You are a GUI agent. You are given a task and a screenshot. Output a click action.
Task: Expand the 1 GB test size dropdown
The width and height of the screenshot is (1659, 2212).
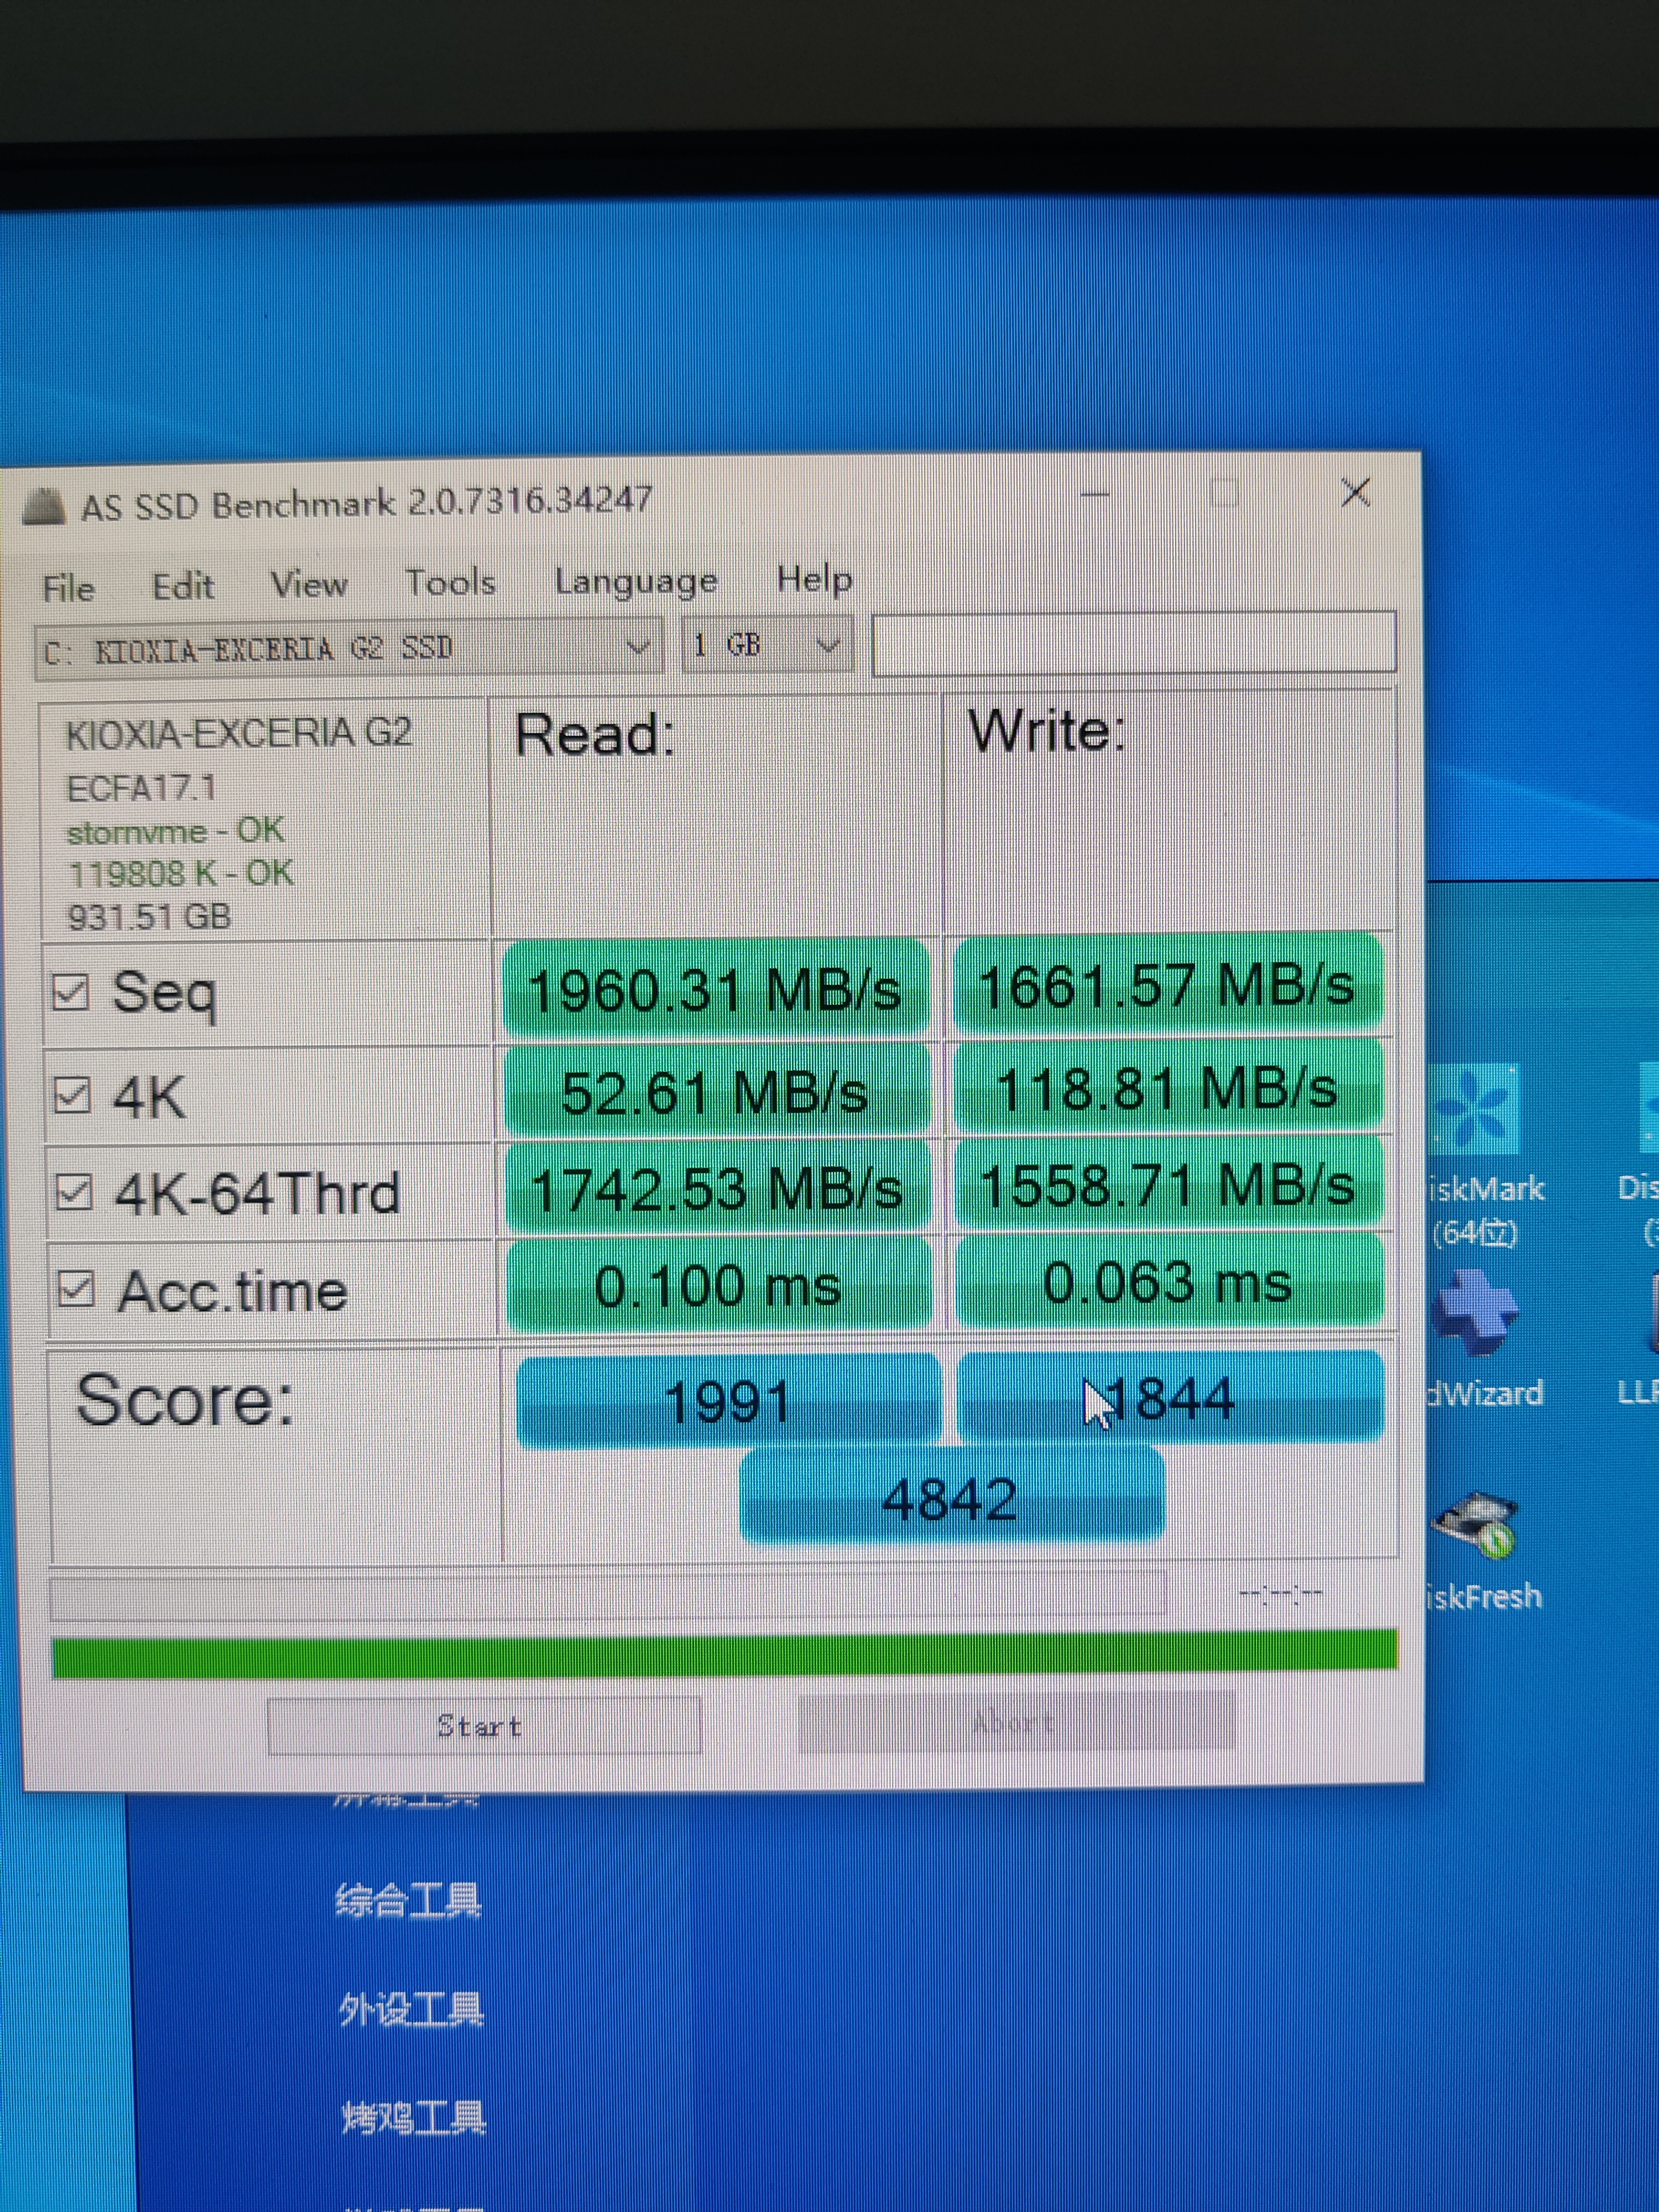click(767, 645)
